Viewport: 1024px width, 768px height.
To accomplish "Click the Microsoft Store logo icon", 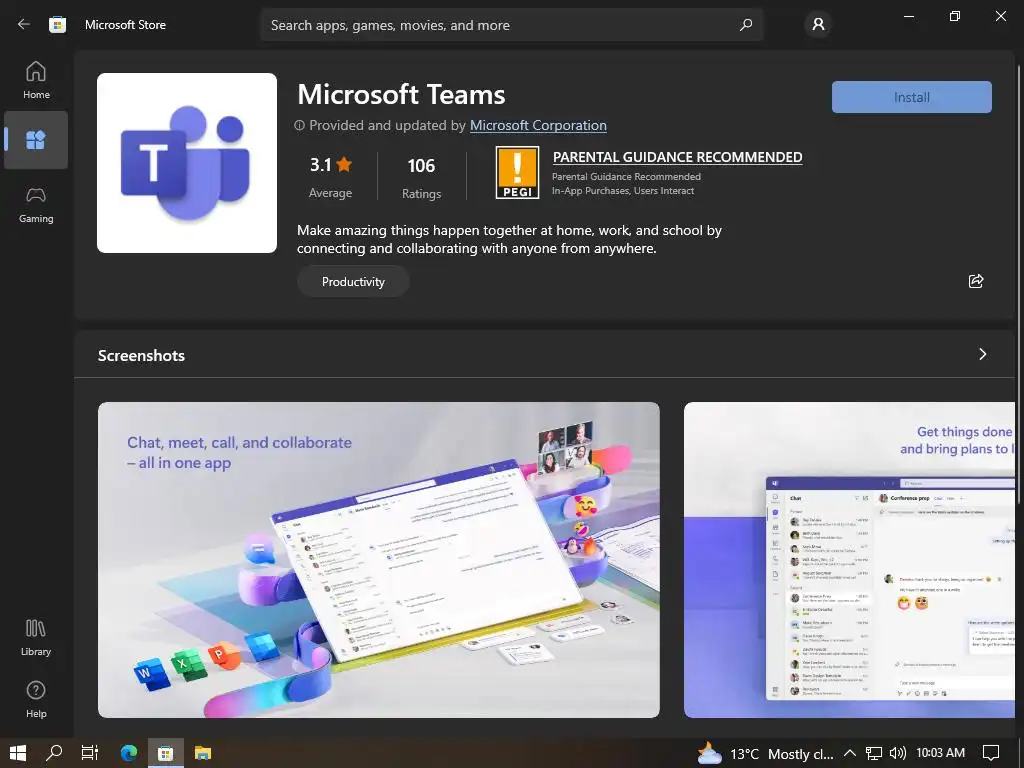I will click(x=57, y=25).
